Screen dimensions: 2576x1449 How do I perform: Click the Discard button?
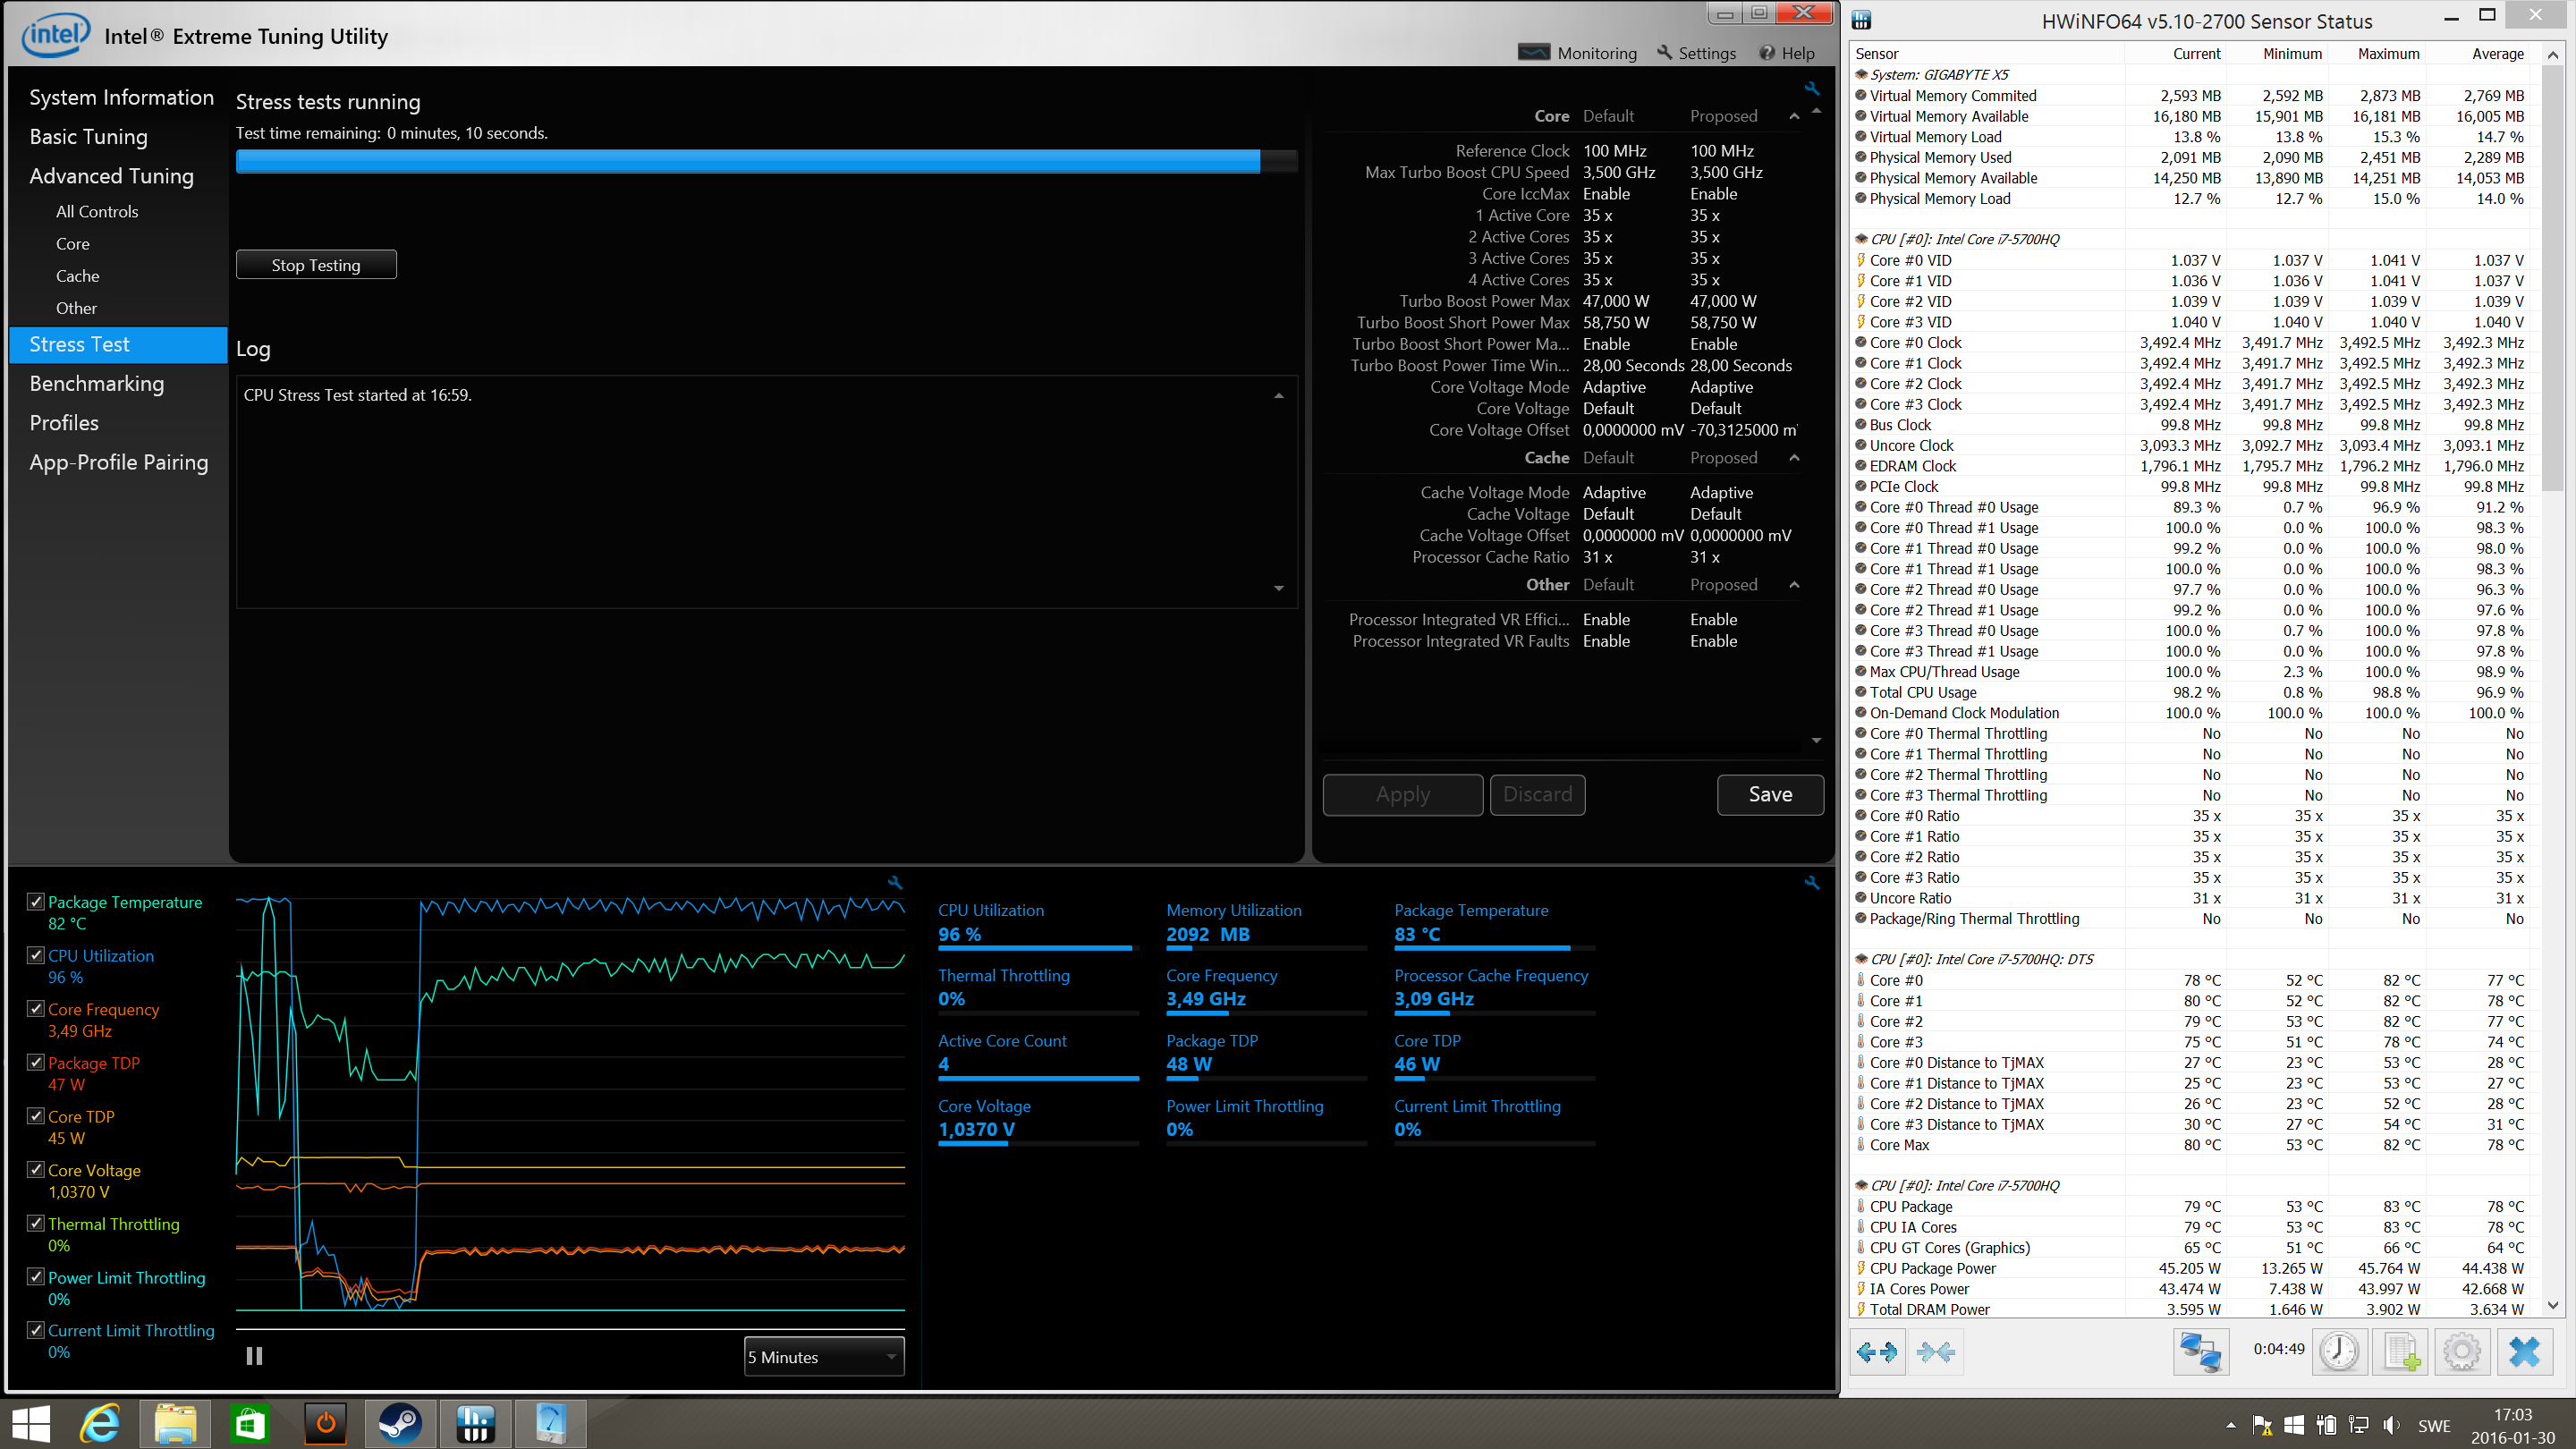pos(1537,794)
